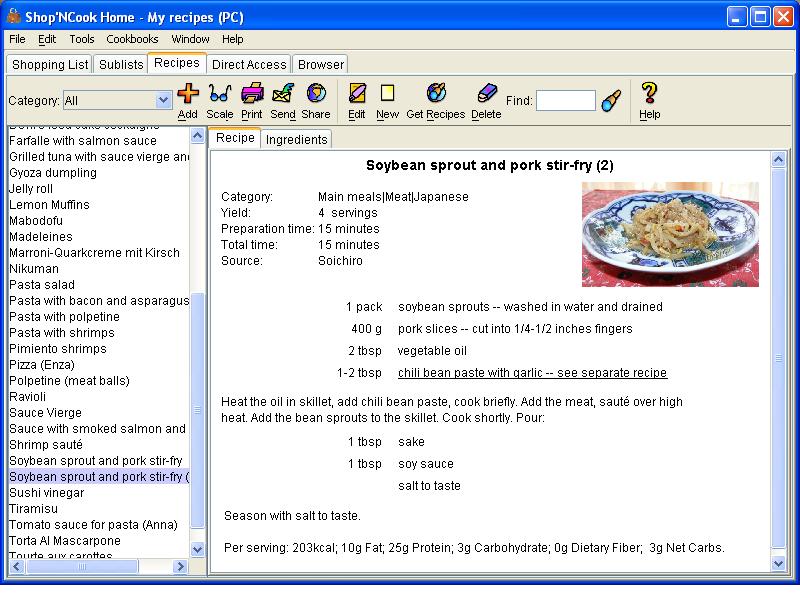Select the Tiramisu recipe in the list
The width and height of the screenshot is (800, 600).
[x=33, y=508]
